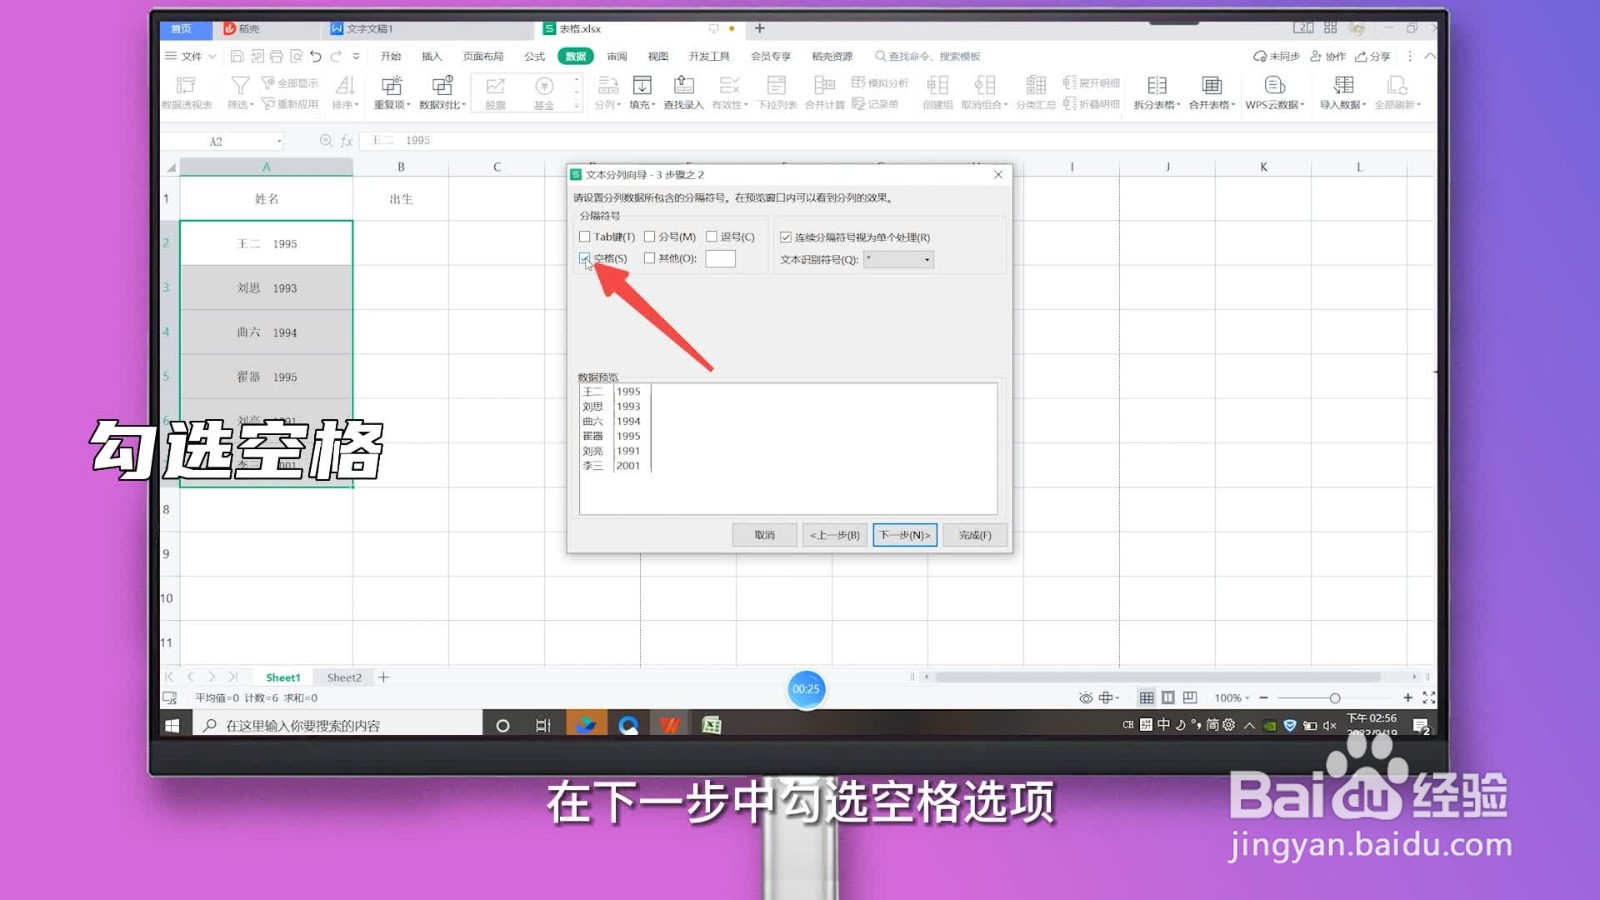Click the undo arrow icon

tap(316, 56)
